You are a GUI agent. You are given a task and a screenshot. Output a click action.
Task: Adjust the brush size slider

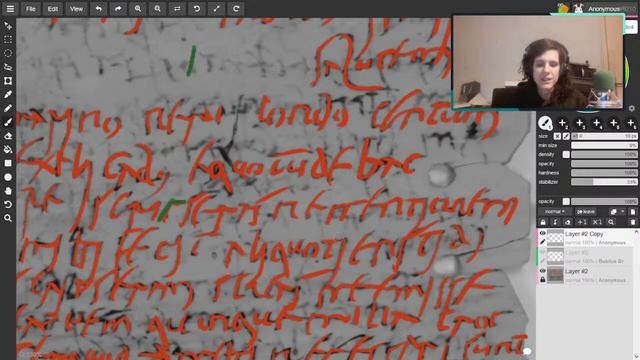(x=604, y=136)
